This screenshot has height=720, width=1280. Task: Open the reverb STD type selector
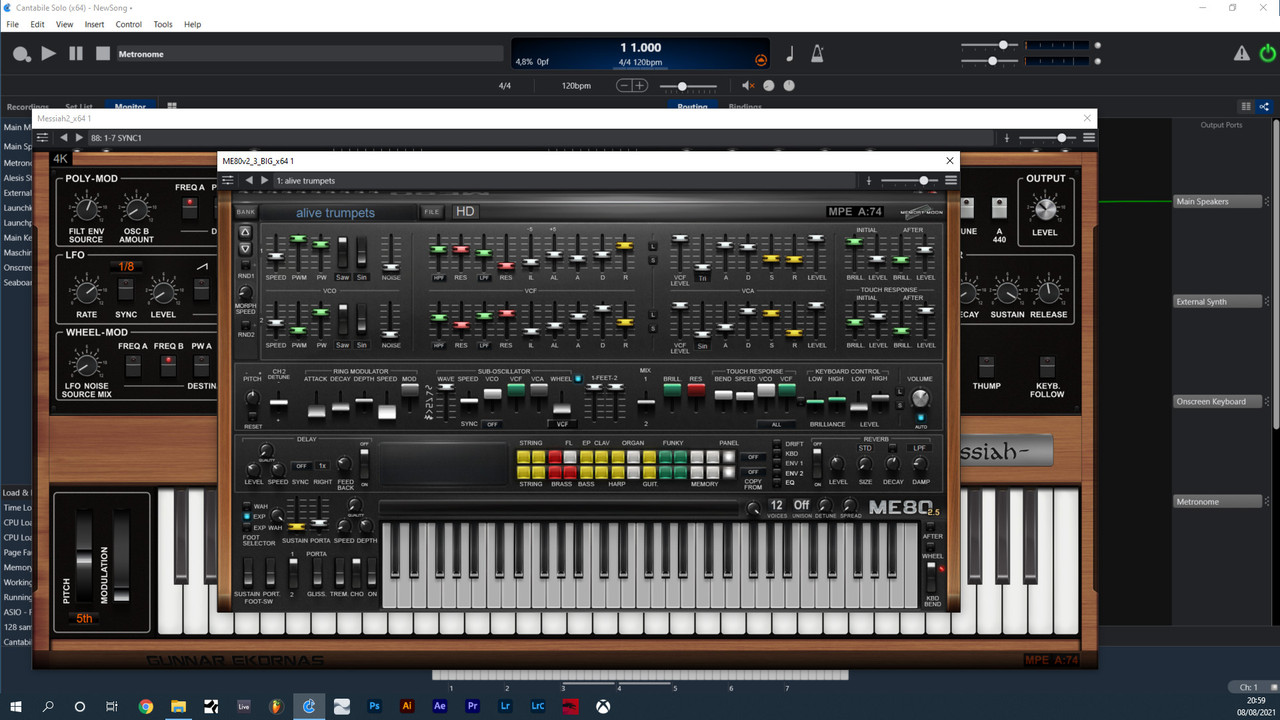coord(865,448)
